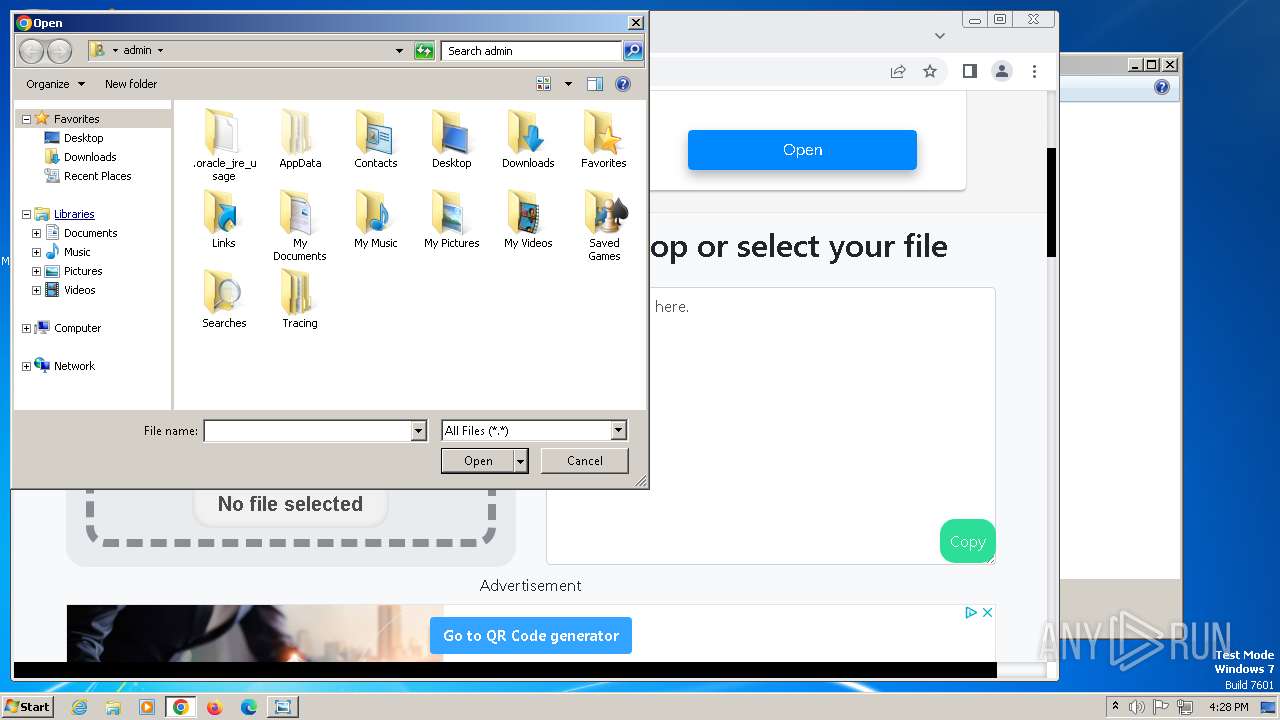Close the advertisement with X icon
The width and height of the screenshot is (1280, 720).
987,613
